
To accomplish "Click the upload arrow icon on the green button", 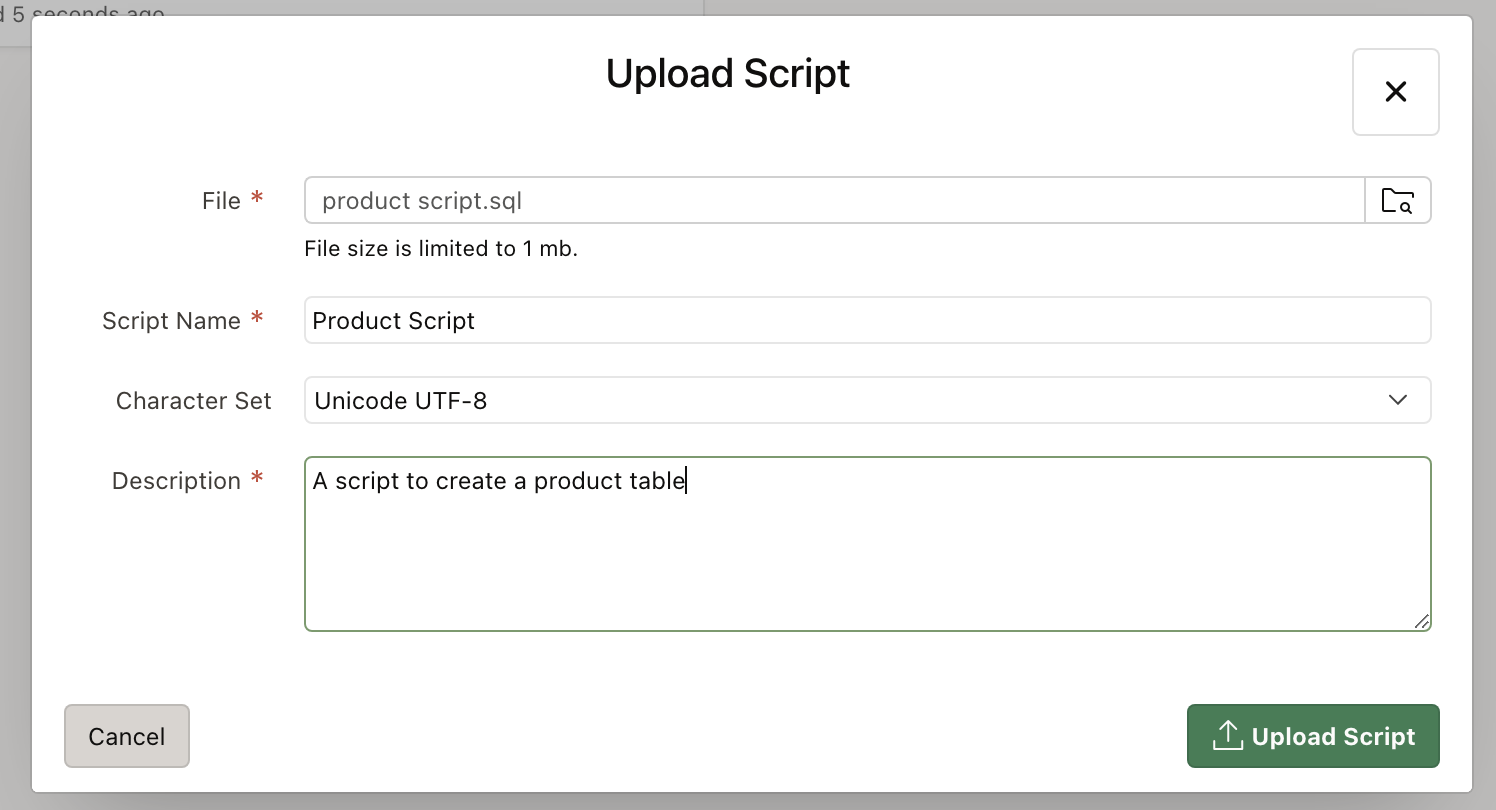I will click(1226, 736).
